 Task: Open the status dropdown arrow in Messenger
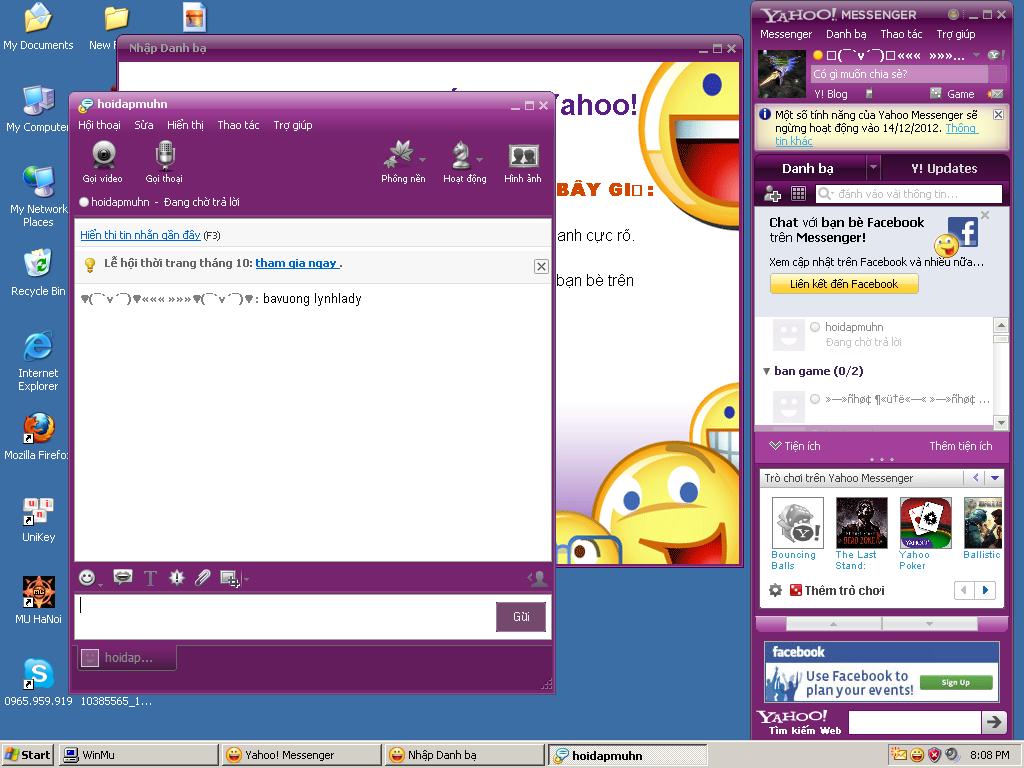(976, 56)
